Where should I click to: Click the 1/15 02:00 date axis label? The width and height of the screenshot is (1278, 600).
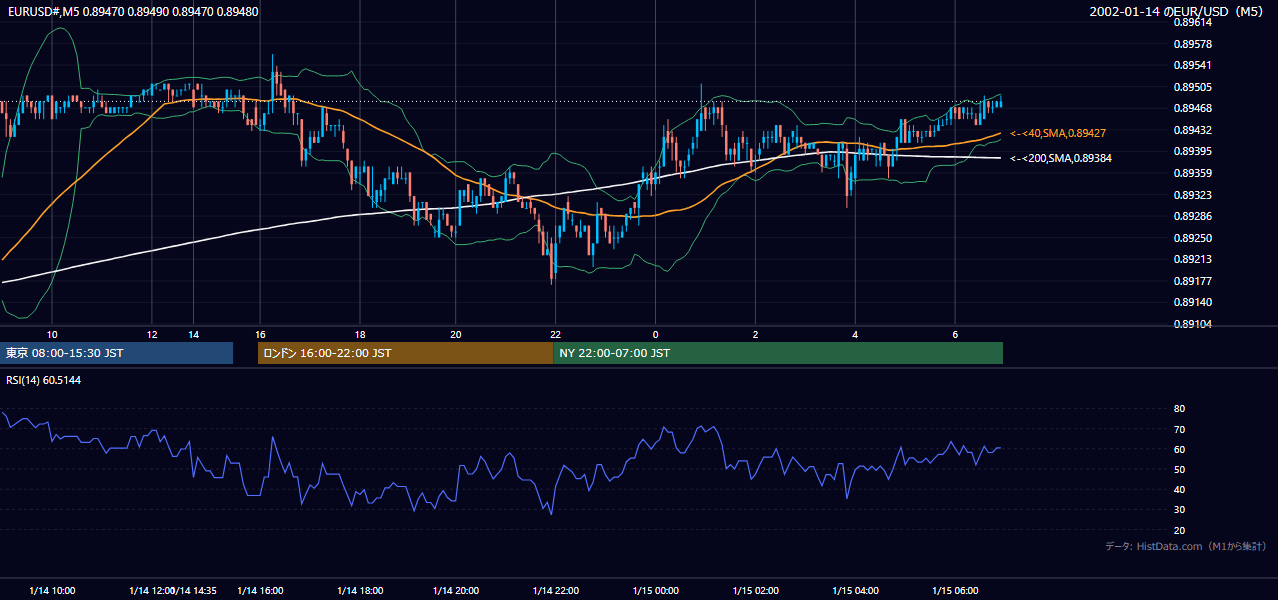tap(755, 590)
